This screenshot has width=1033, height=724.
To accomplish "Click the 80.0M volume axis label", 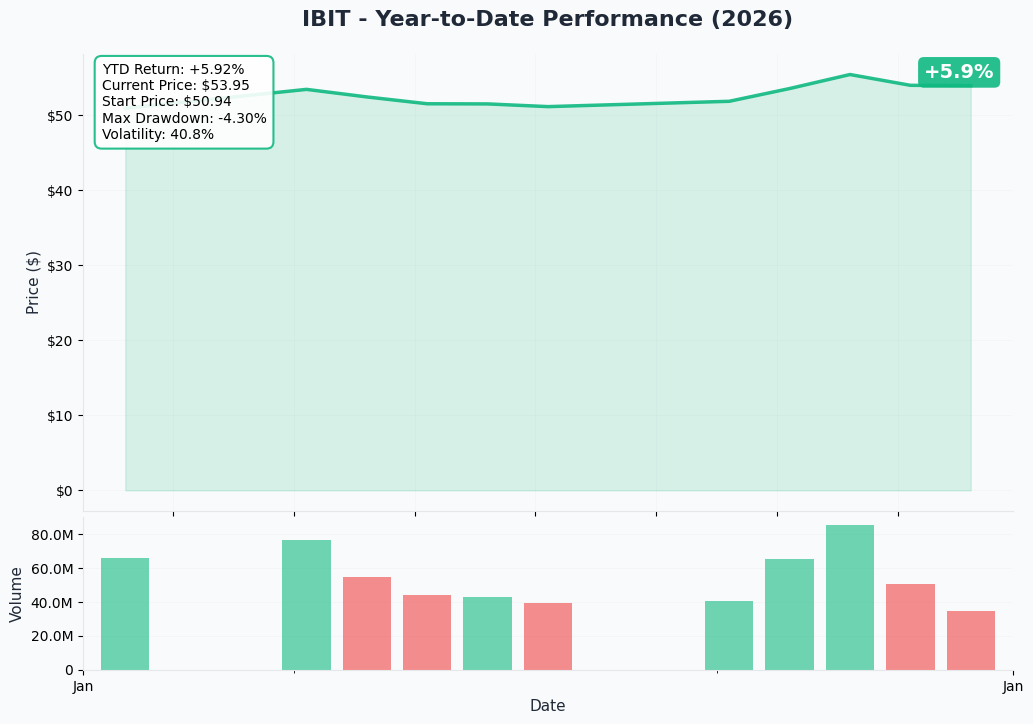I will tap(52, 535).
